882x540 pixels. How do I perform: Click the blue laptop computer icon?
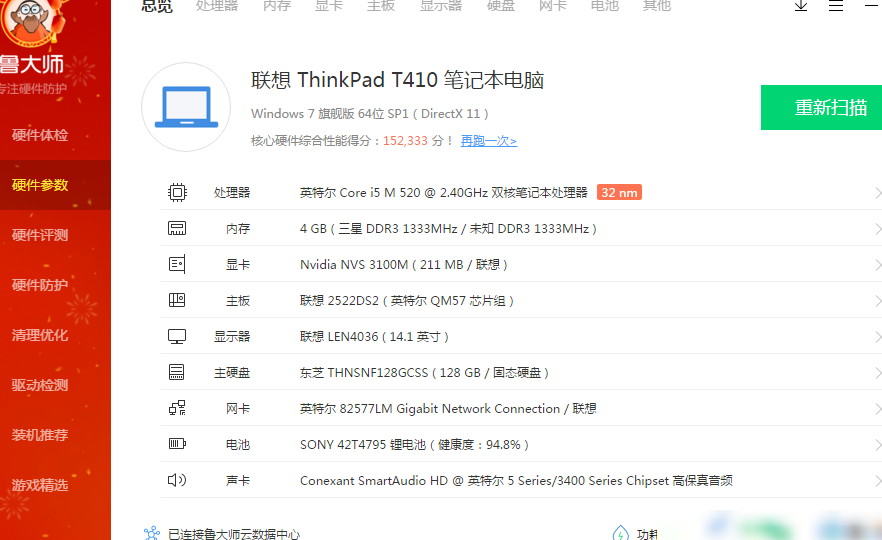(186, 107)
